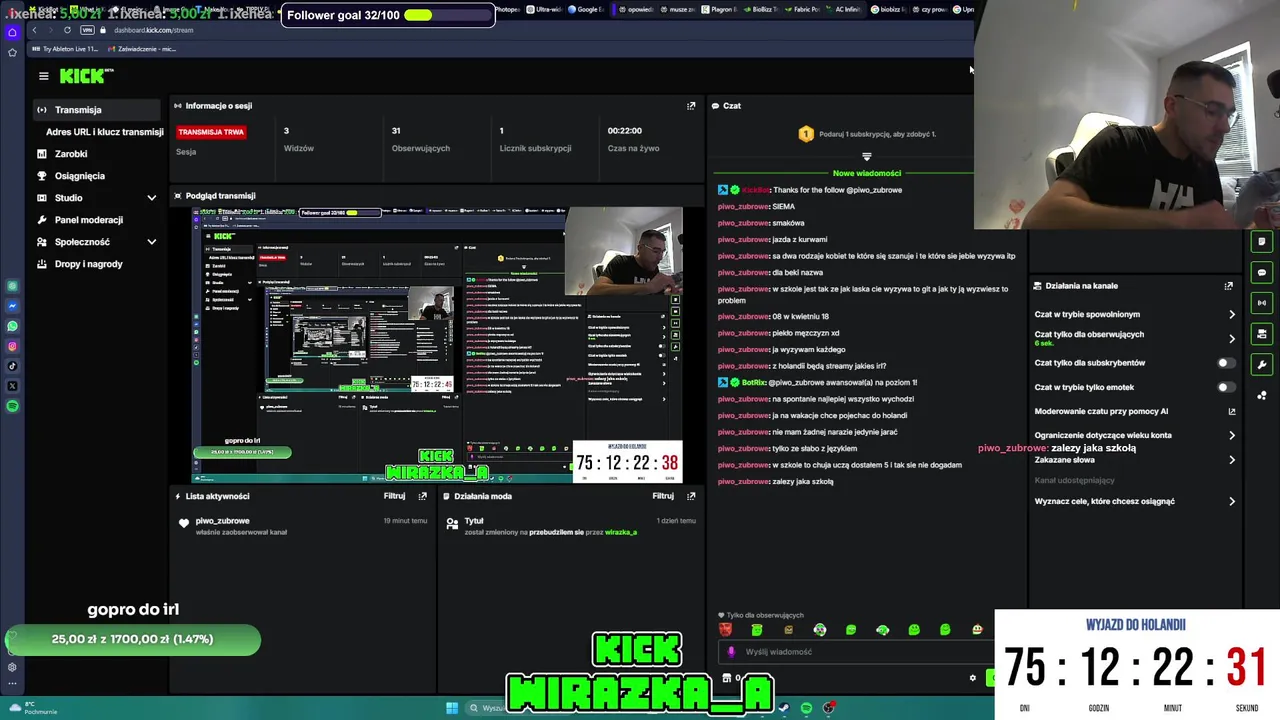Toggle Czat tylko dla subskrybentów
The image size is (1280, 720).
coord(1225,363)
